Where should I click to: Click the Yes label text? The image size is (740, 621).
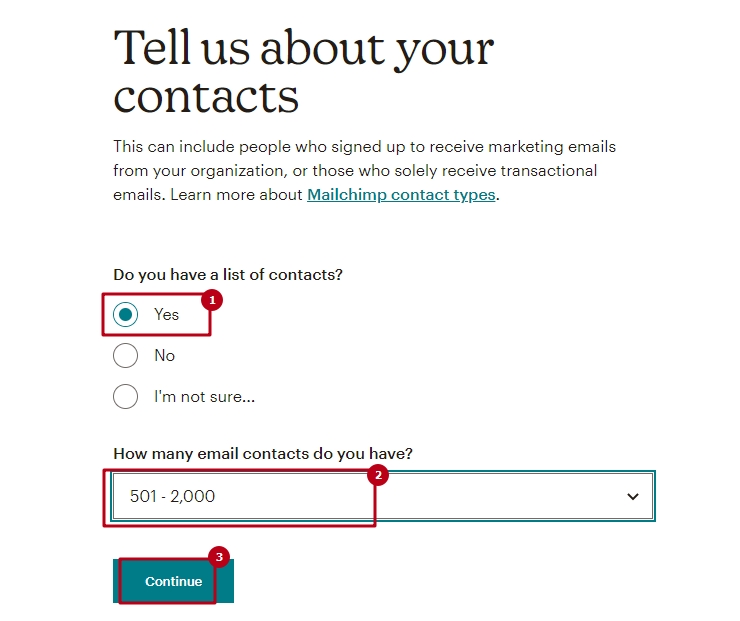(167, 314)
